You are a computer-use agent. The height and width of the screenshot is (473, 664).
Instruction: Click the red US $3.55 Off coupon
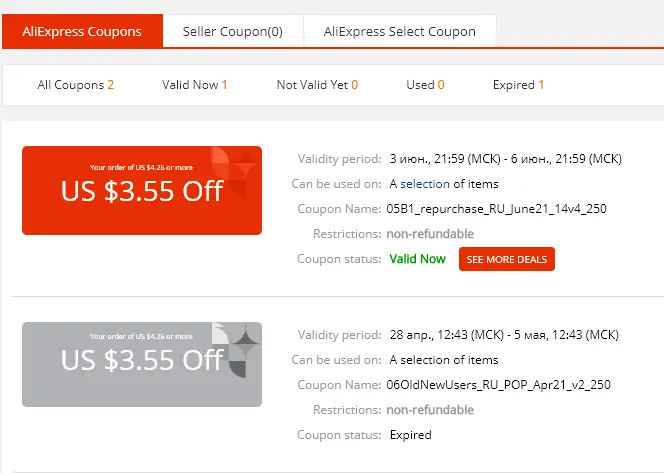(x=142, y=190)
